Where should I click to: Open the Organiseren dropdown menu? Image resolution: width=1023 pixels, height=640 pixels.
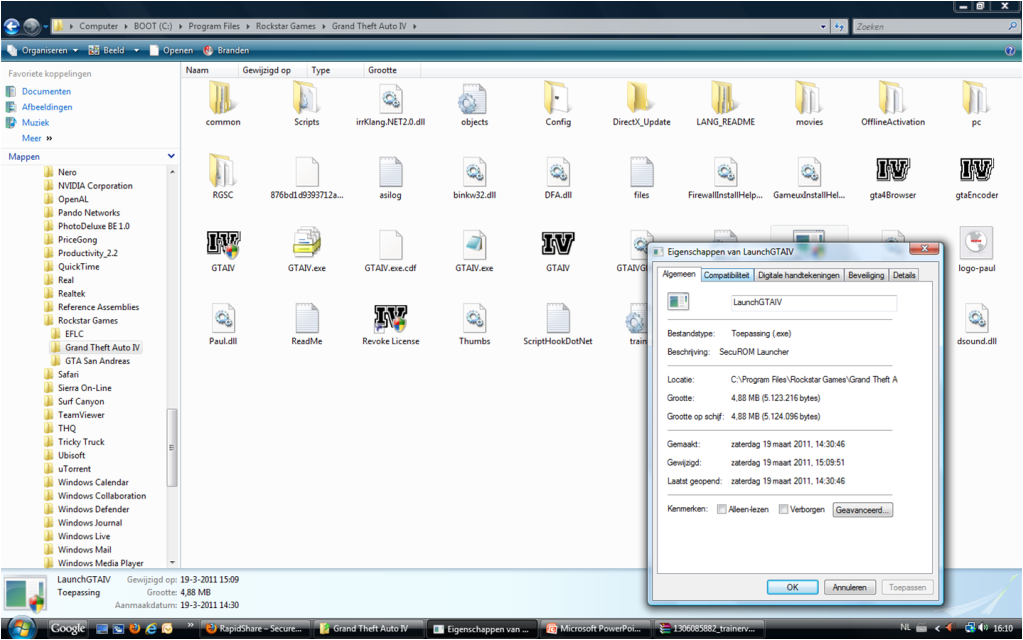point(42,50)
